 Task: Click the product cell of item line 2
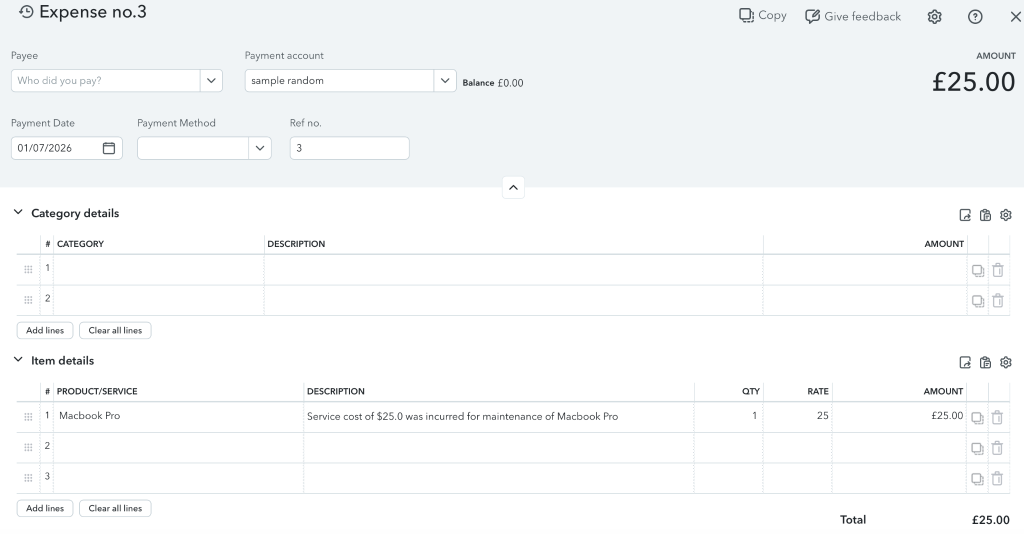(x=178, y=448)
